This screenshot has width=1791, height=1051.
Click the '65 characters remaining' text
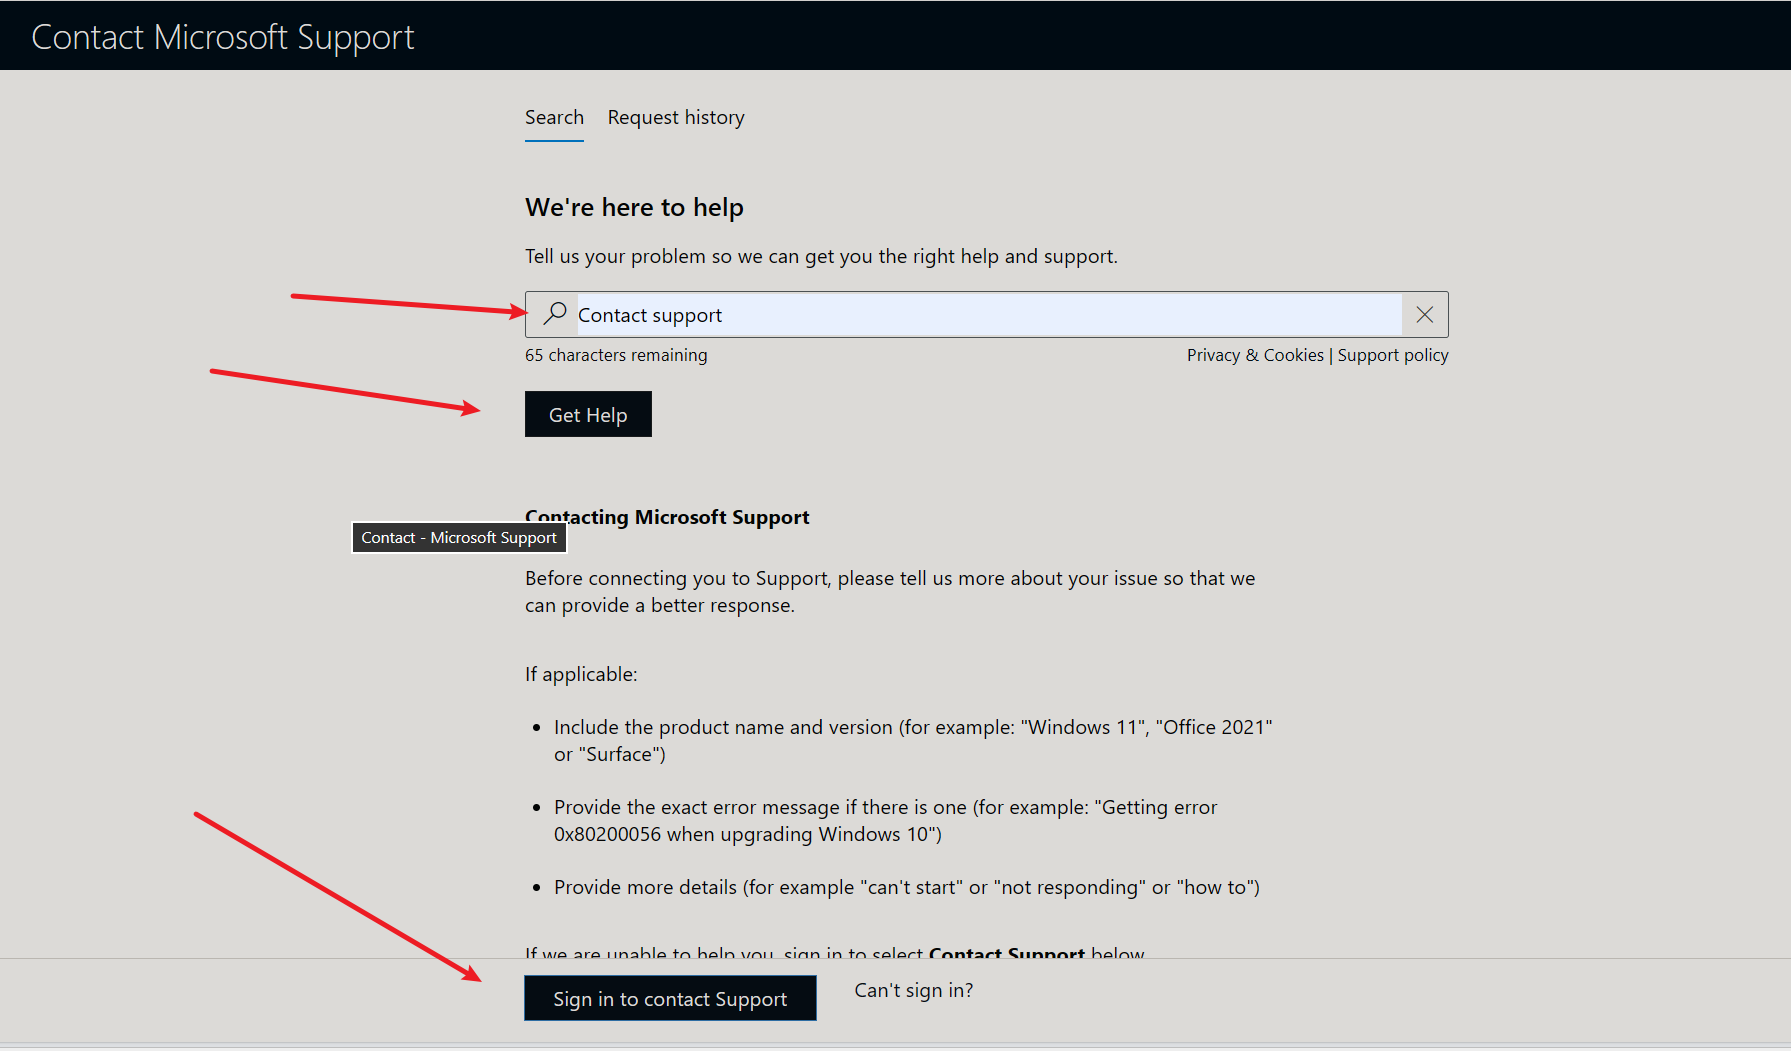[616, 355]
